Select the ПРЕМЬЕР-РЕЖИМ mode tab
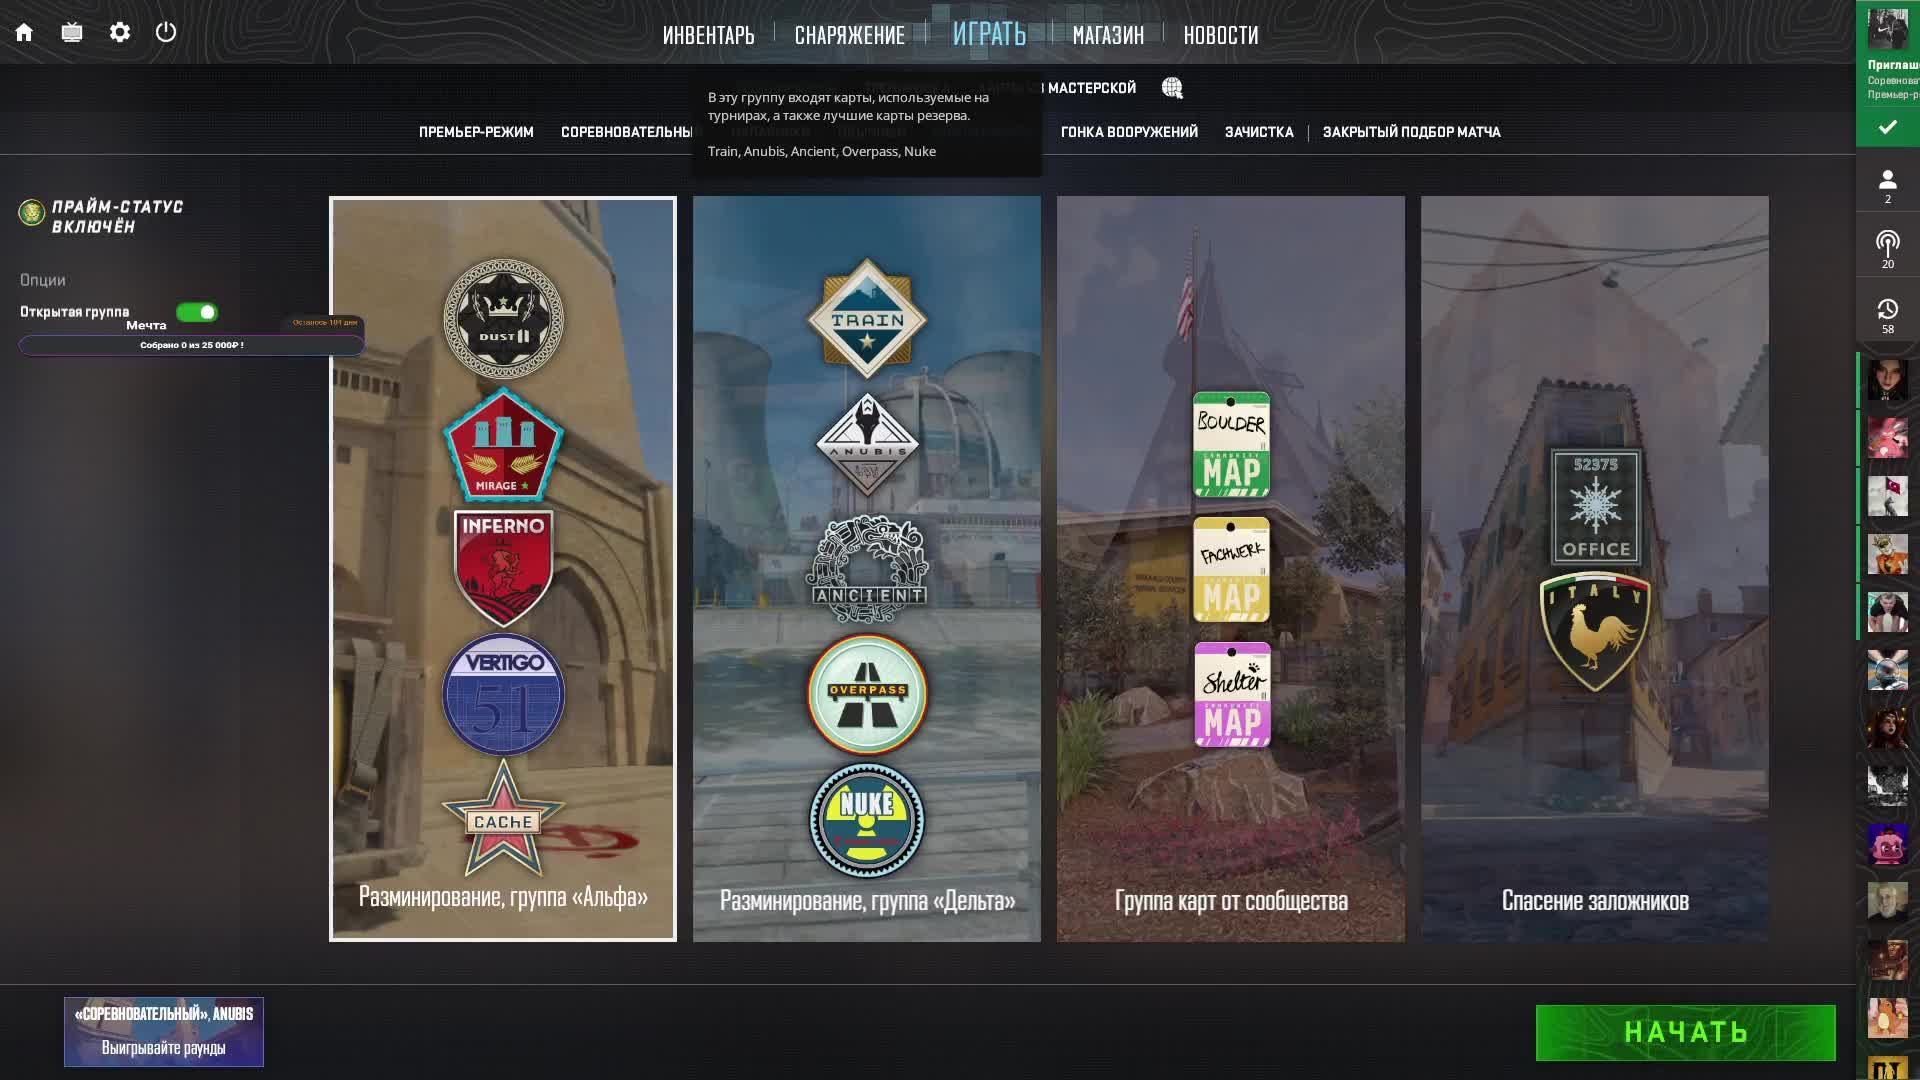This screenshot has width=1920, height=1080. tap(476, 132)
